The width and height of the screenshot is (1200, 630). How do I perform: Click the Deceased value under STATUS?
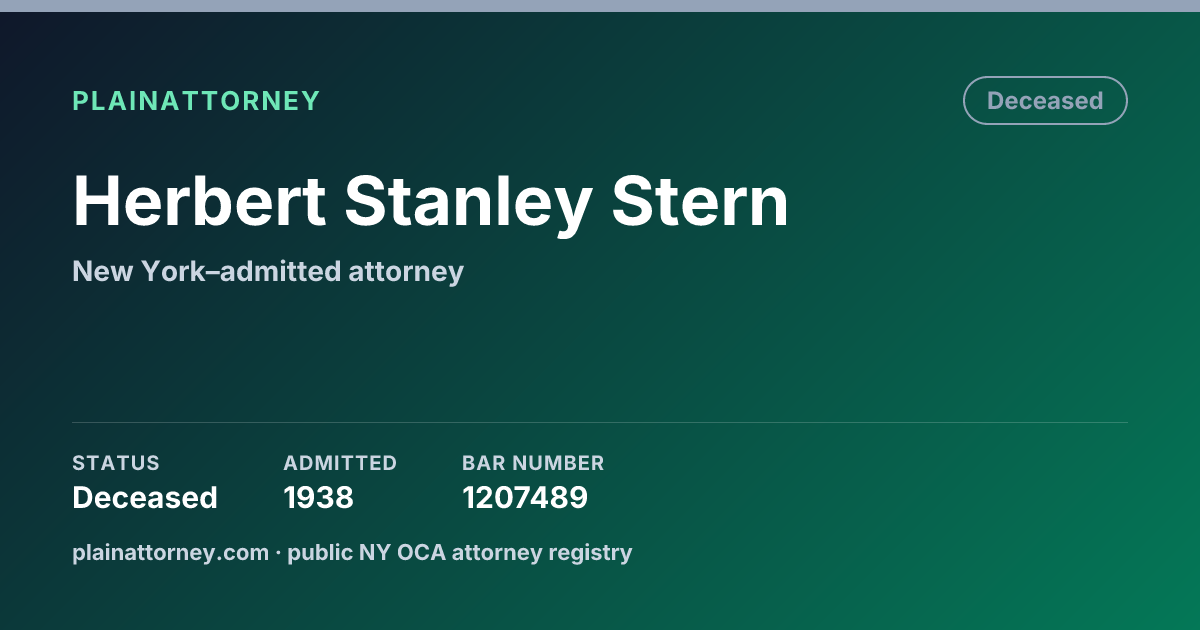point(145,497)
